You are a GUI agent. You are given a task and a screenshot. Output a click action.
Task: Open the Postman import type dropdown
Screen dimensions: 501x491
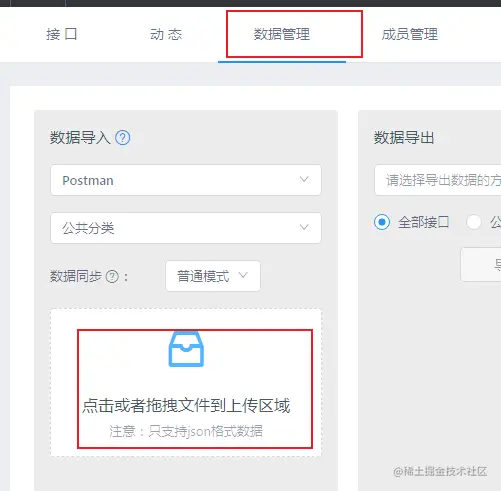tap(186, 180)
